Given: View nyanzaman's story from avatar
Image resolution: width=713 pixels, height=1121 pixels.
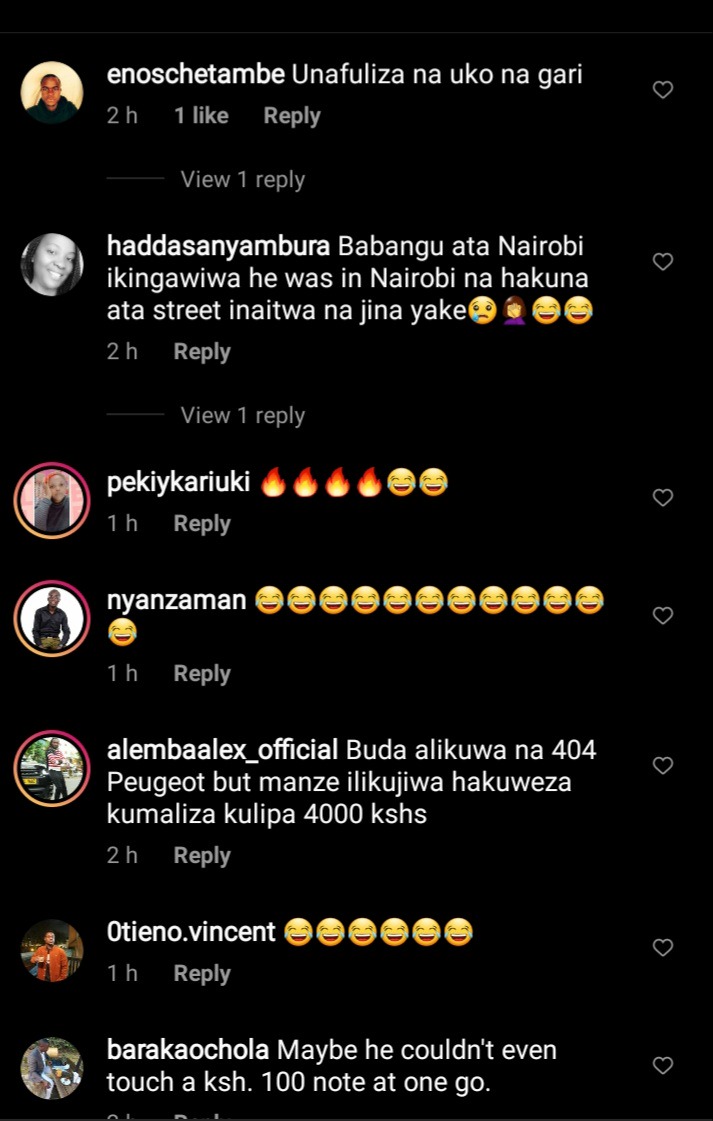Looking at the screenshot, I should click(x=51, y=618).
